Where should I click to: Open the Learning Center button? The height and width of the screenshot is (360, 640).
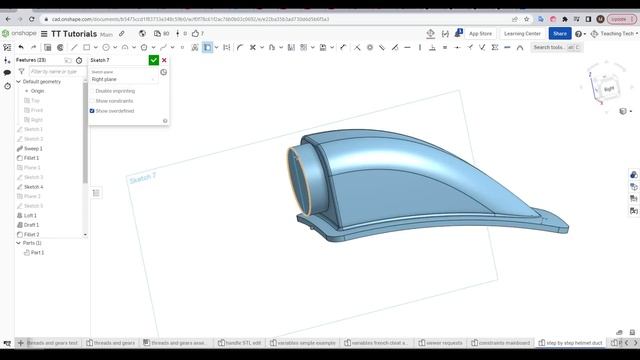522,33
